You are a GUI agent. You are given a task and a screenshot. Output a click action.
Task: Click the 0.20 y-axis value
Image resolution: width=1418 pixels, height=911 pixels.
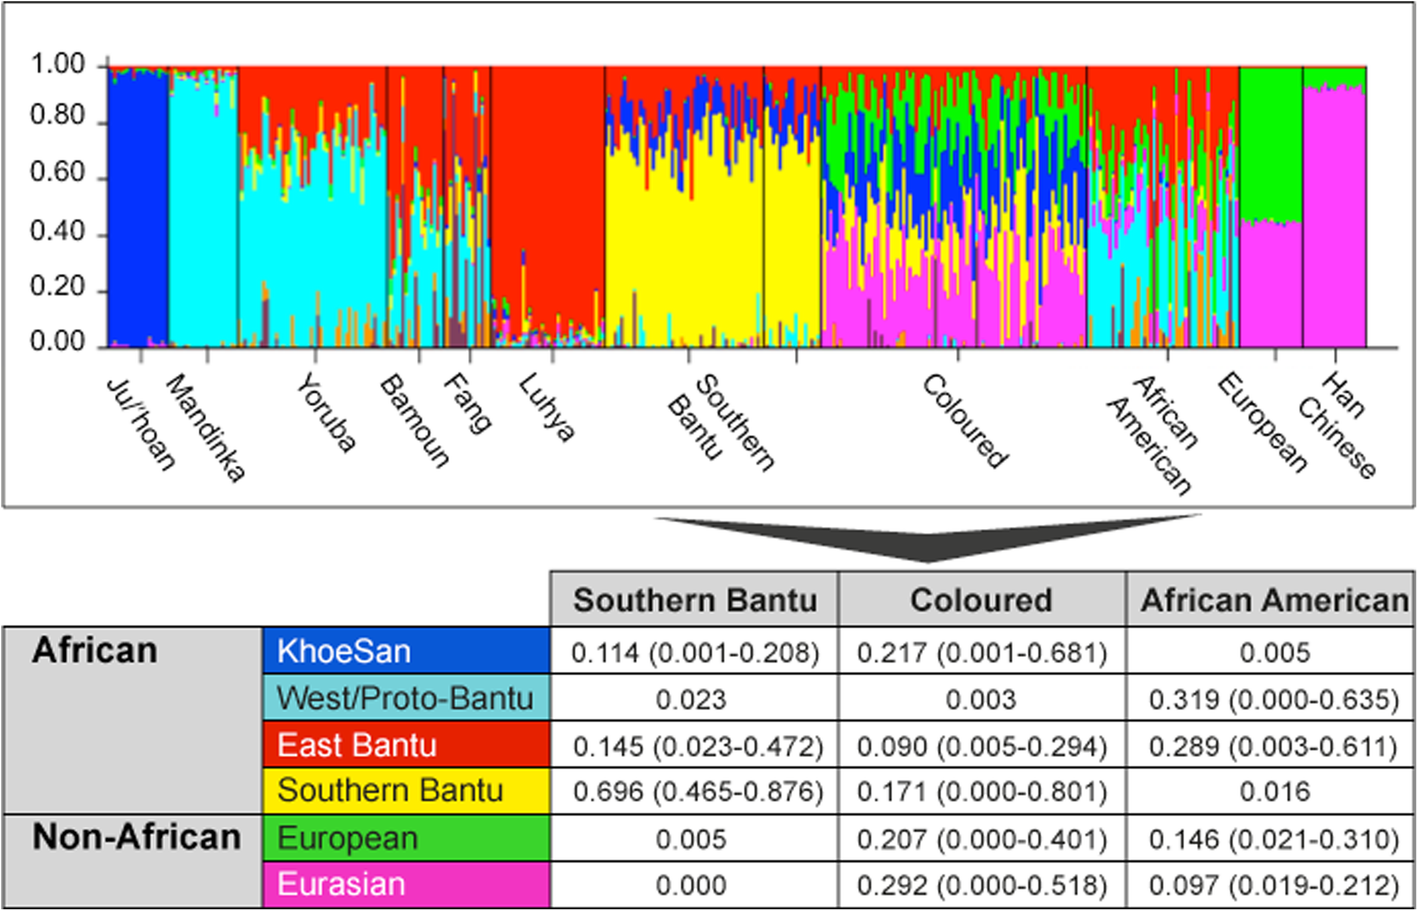tap(58, 287)
